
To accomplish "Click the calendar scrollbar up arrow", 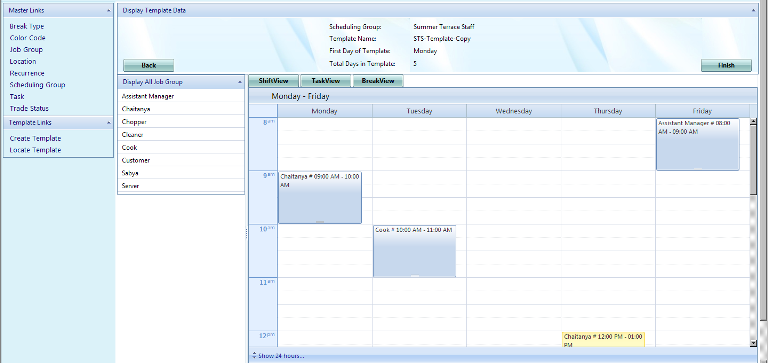I will pyautogui.click(x=753, y=121).
